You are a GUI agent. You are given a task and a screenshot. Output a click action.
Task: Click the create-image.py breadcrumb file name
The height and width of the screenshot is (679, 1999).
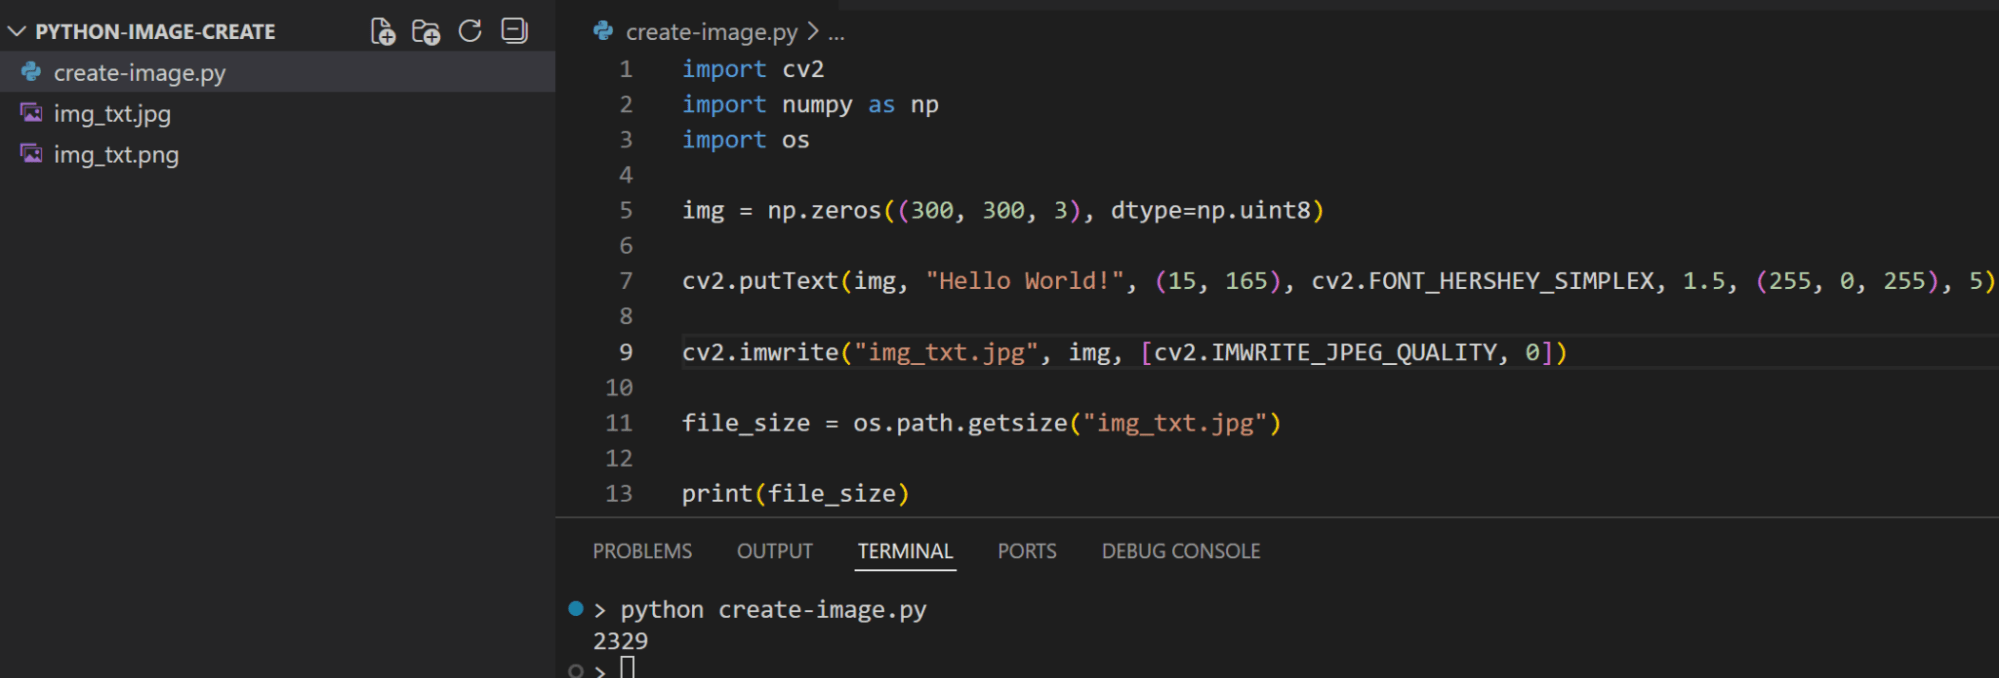tap(711, 32)
